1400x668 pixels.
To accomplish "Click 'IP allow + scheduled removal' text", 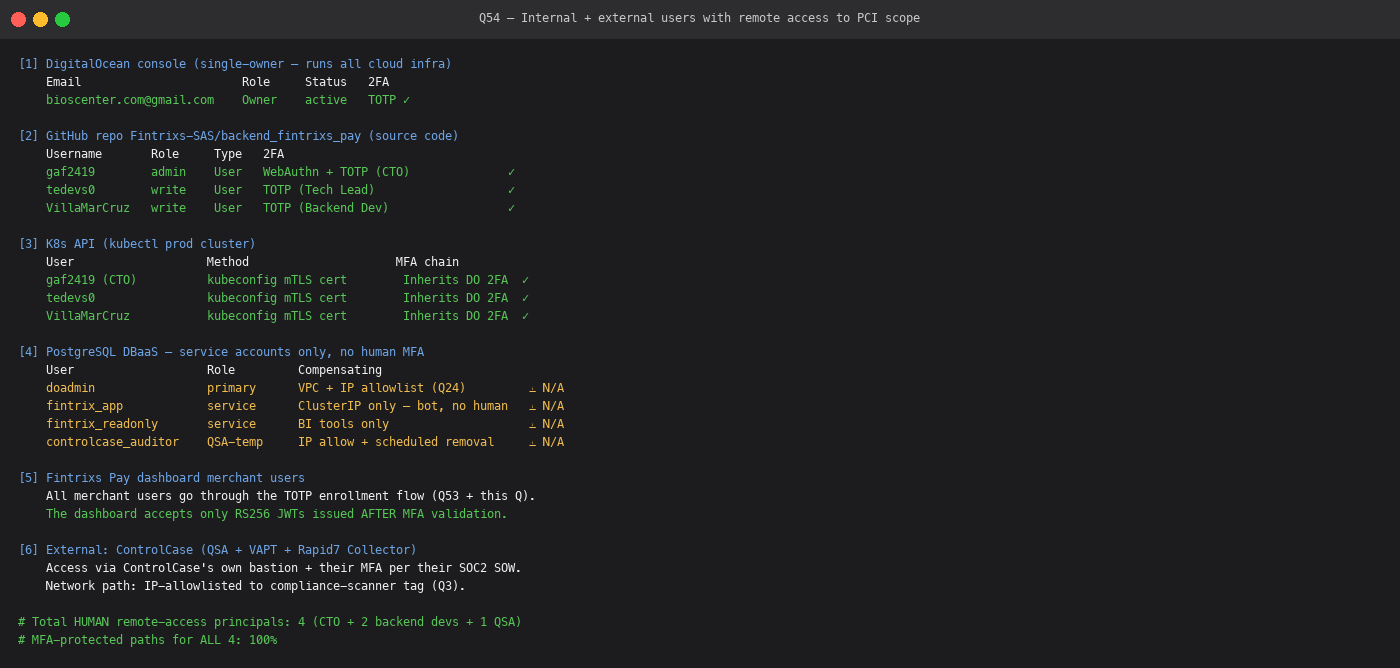I will click(x=396, y=442).
